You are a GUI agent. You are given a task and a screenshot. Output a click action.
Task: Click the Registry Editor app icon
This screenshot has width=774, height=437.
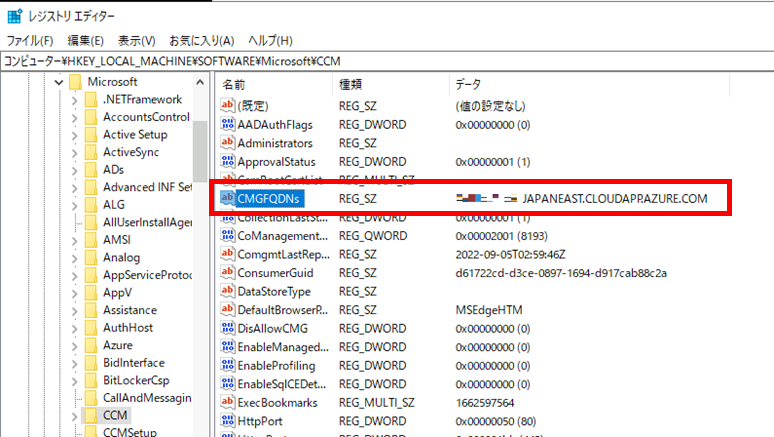pos(14,16)
